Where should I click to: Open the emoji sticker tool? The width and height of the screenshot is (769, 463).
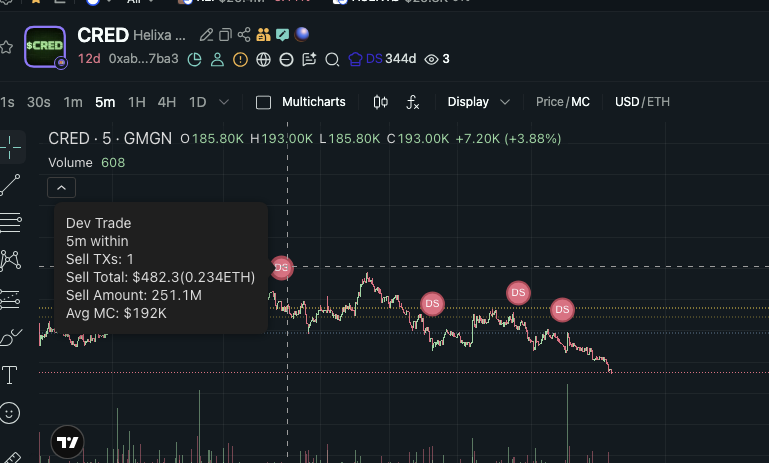pyautogui.click(x=10, y=413)
